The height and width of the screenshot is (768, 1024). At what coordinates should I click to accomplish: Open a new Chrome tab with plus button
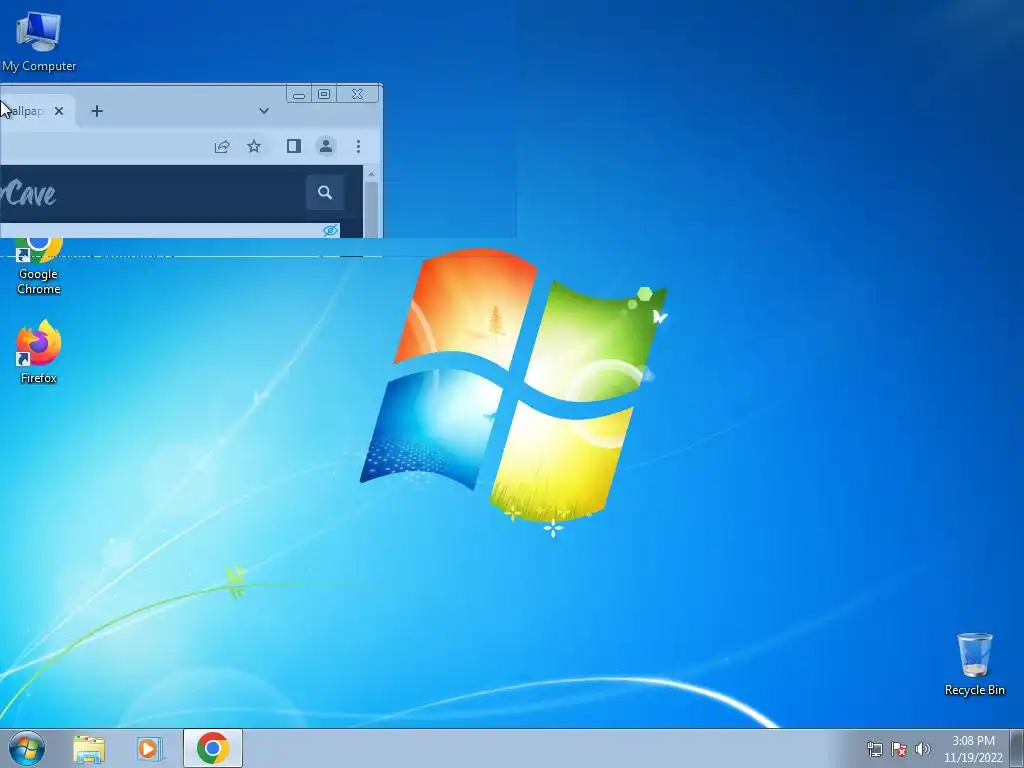[97, 111]
